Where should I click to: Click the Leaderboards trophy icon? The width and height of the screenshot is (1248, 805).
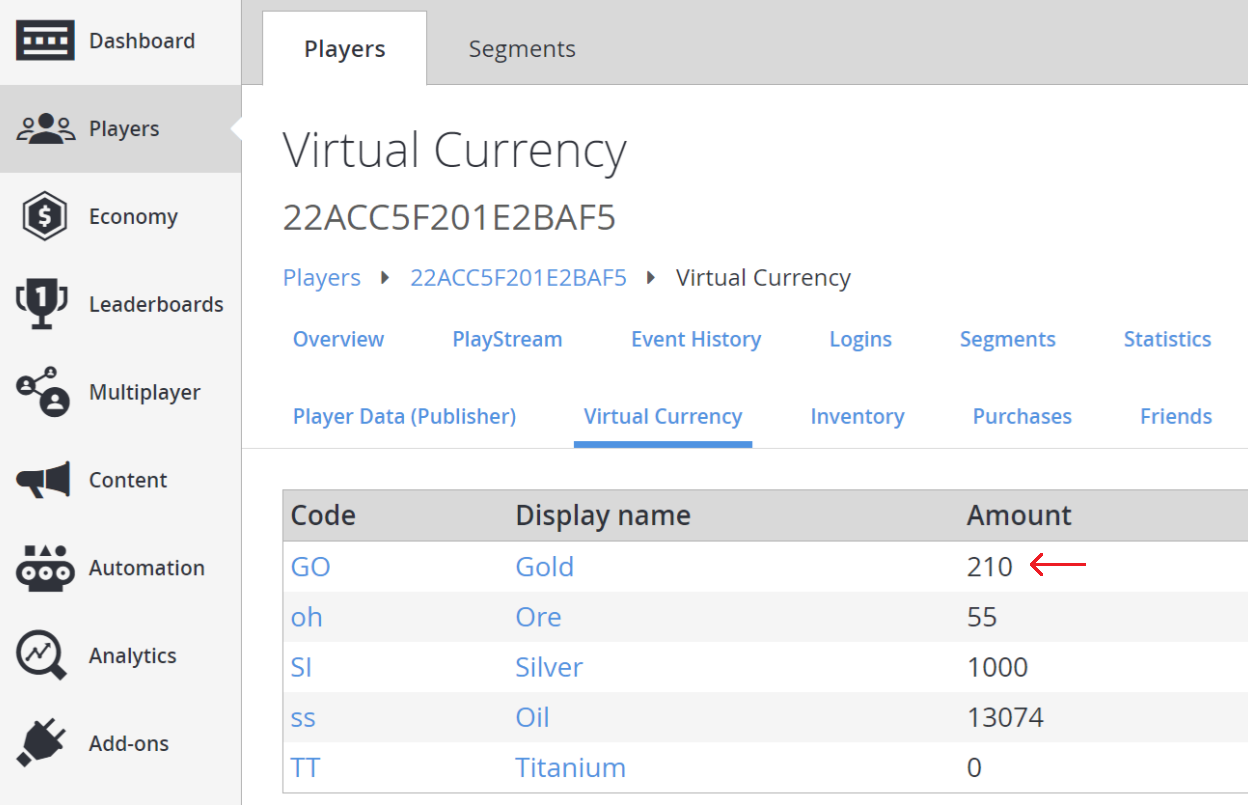pyautogui.click(x=43, y=304)
